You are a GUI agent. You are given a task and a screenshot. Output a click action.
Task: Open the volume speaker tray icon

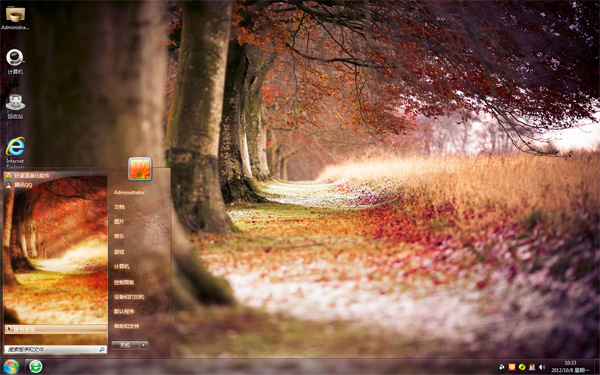pyautogui.click(x=542, y=367)
